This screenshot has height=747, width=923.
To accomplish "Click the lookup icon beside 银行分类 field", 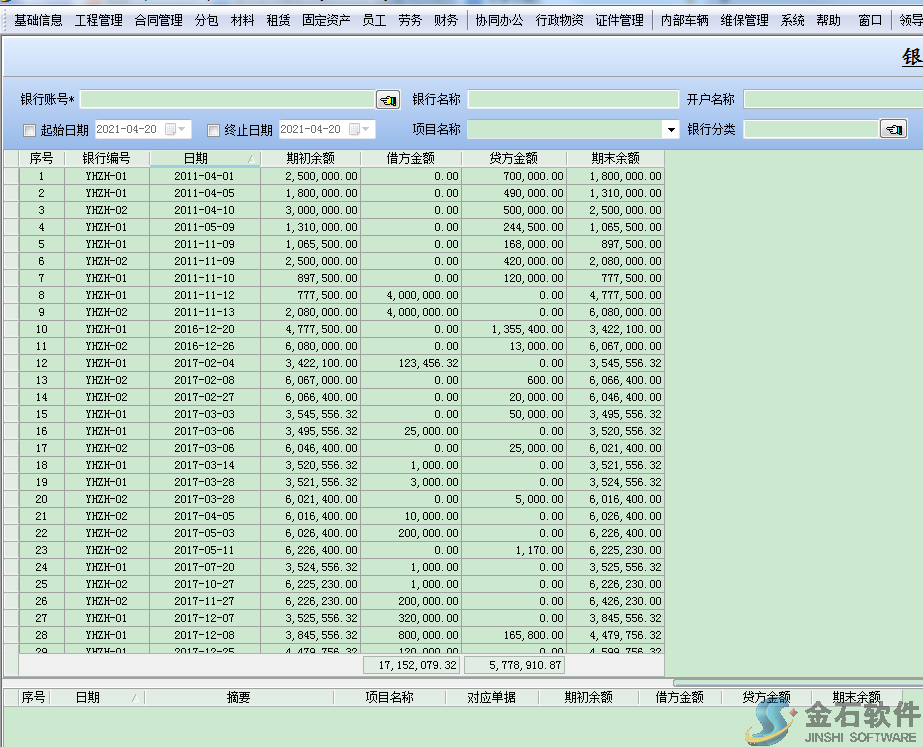I will (892, 129).
